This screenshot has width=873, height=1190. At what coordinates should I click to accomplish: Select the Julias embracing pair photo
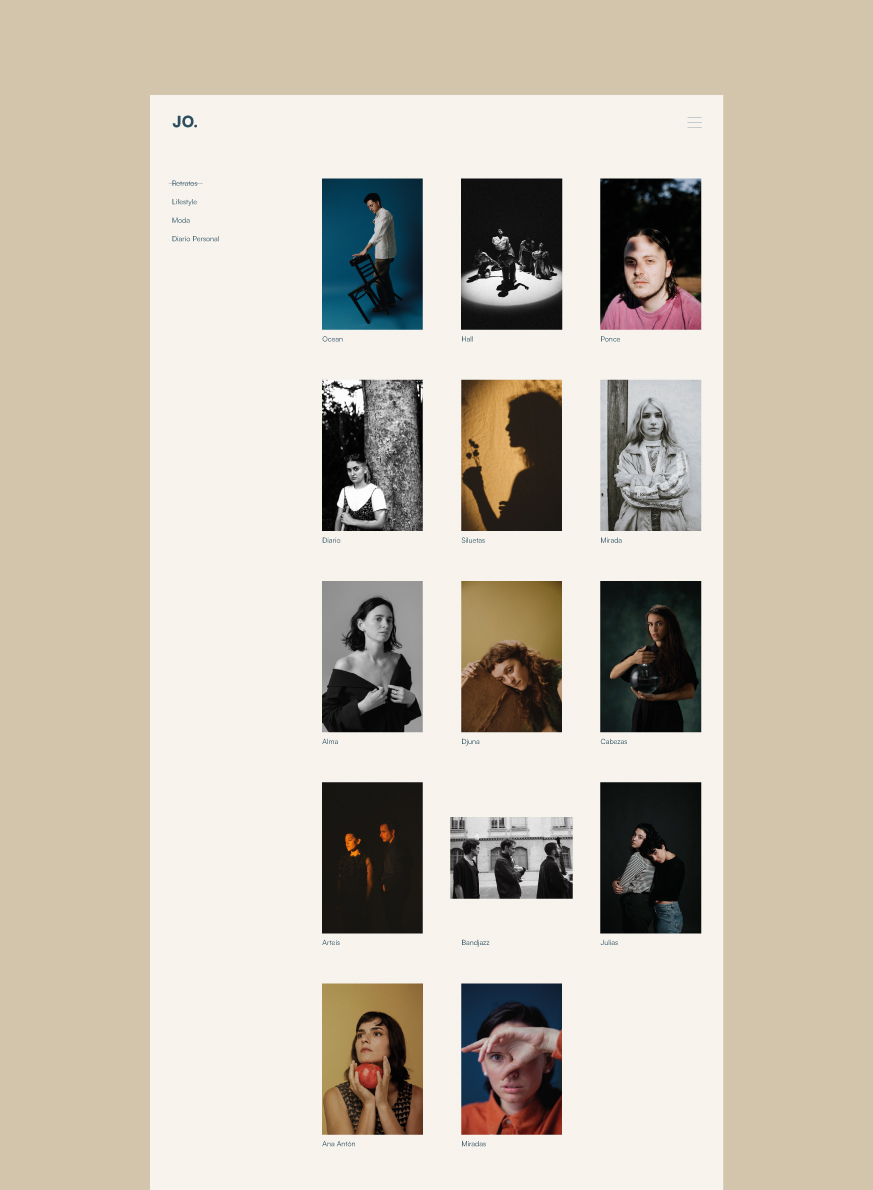[x=651, y=858]
